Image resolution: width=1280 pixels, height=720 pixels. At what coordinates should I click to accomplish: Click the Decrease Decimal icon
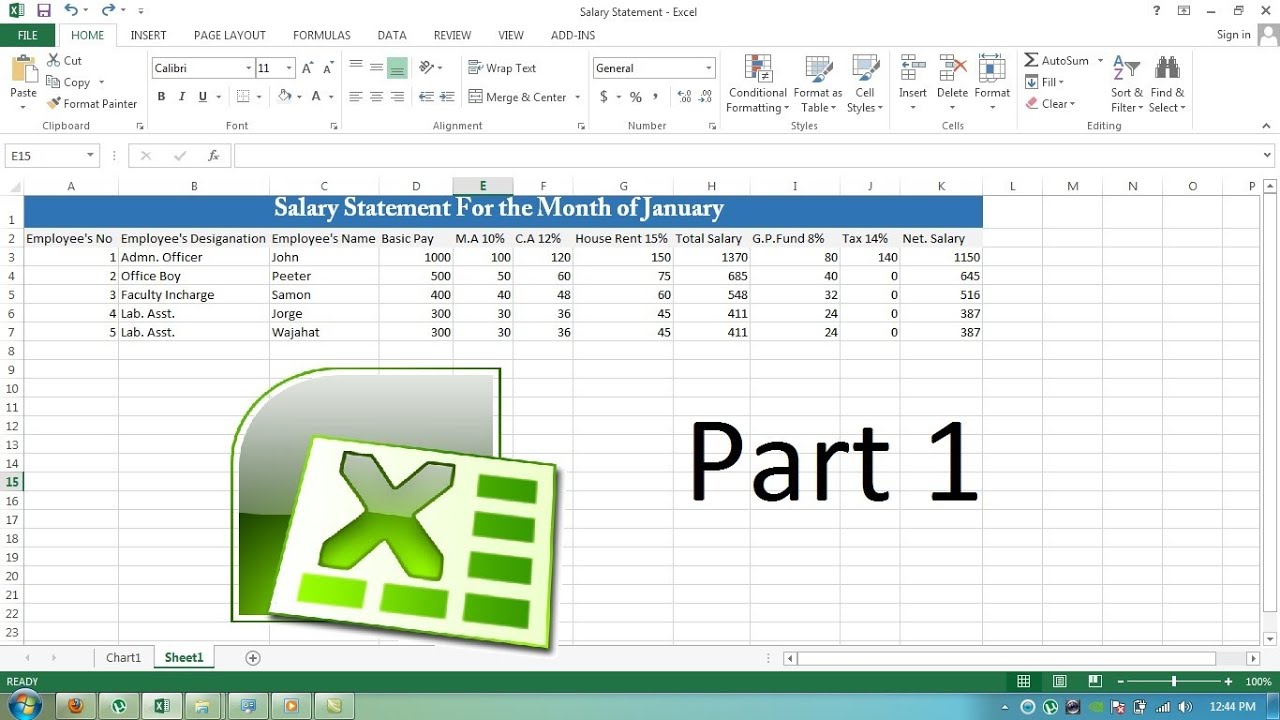[706, 97]
